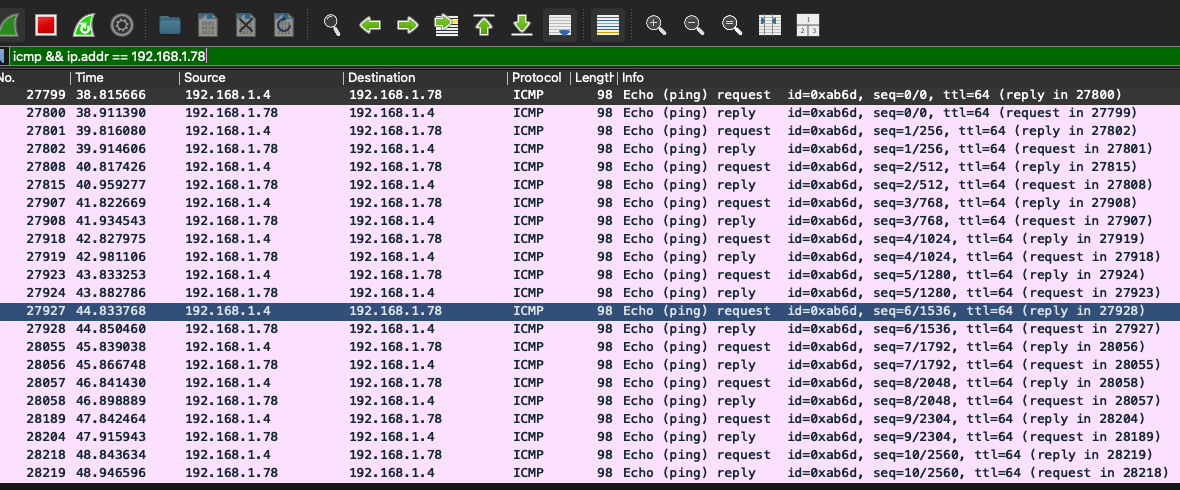Select packet number 28057
This screenshot has width=1180, height=490.
coord(590,383)
